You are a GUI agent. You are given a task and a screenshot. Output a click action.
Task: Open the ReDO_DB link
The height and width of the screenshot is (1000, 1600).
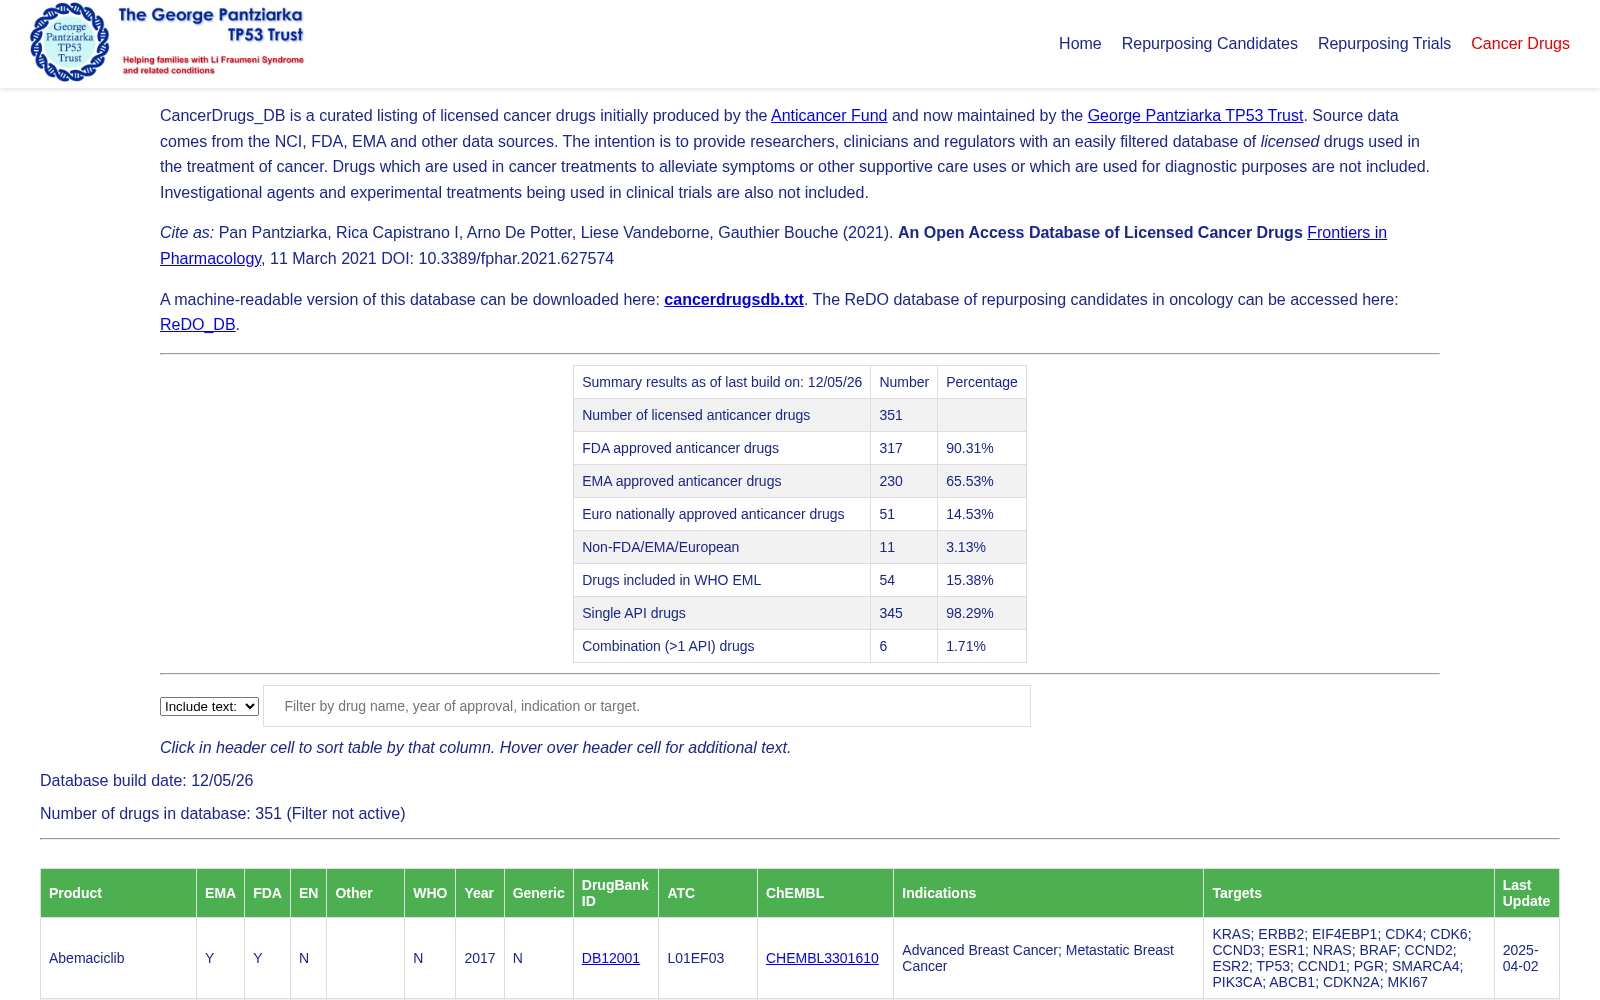[198, 325]
